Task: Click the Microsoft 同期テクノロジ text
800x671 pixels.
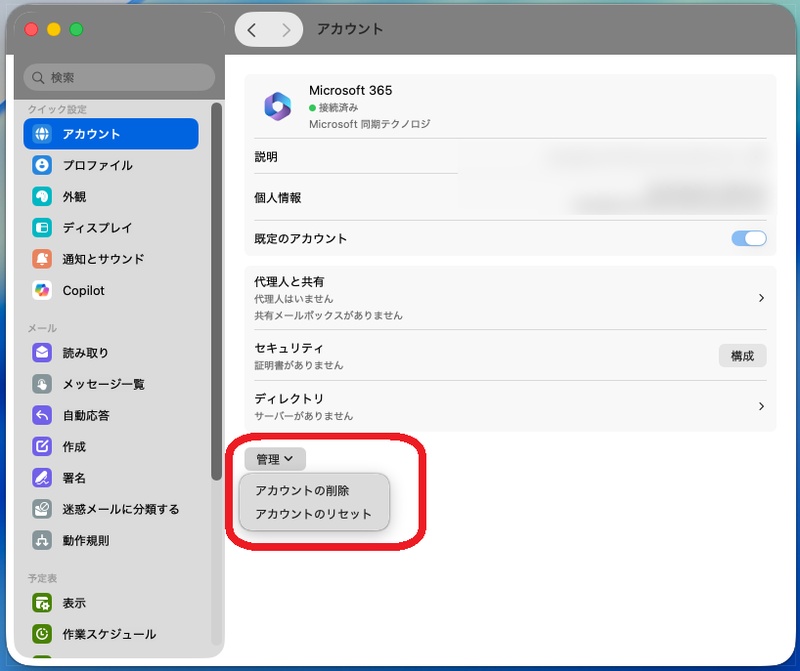Action: click(x=369, y=124)
